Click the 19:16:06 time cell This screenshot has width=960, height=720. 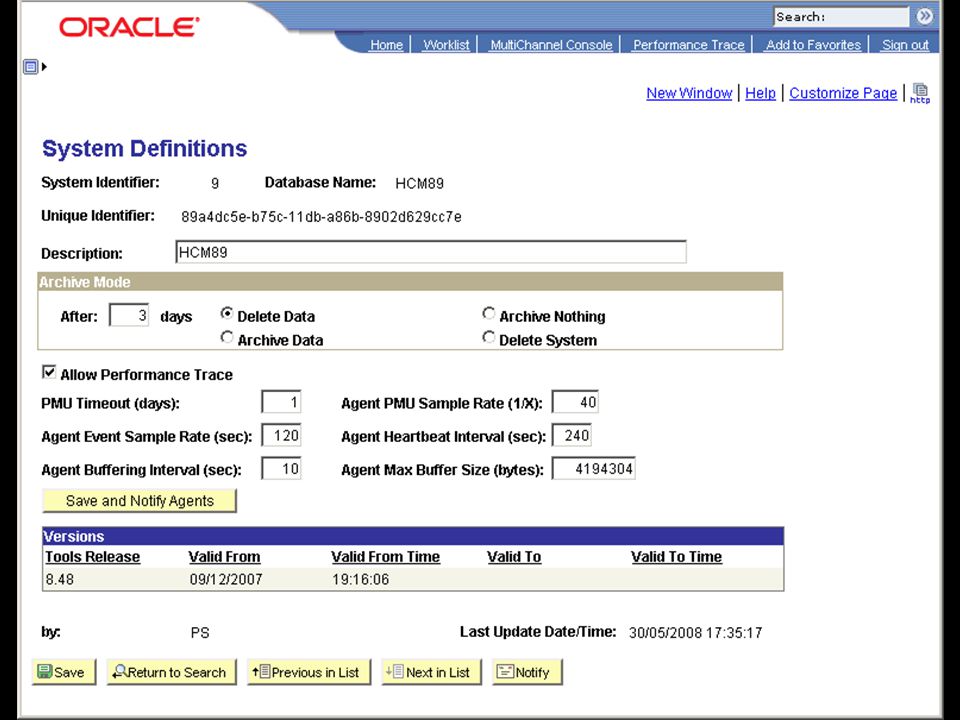click(361, 579)
